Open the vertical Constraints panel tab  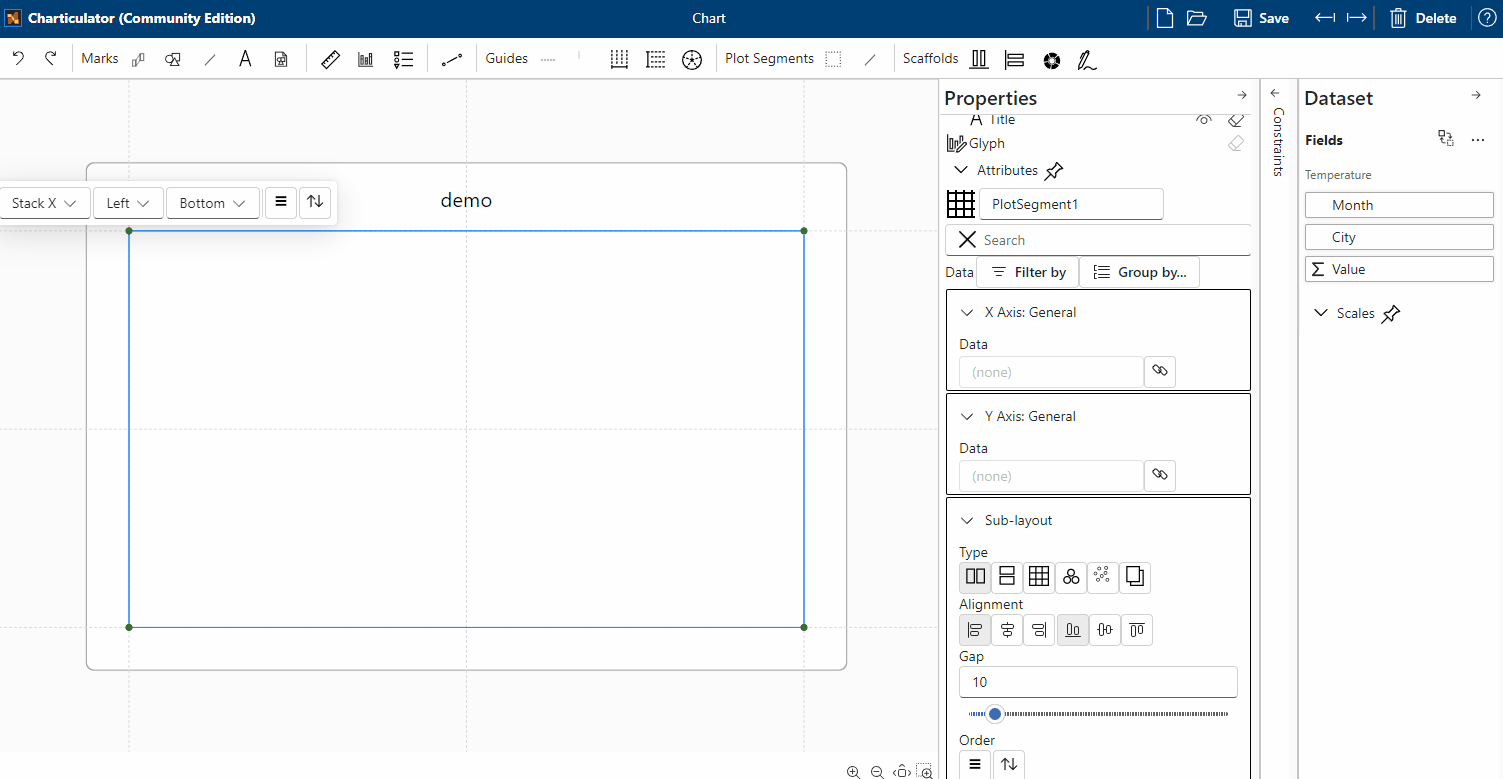1277,140
